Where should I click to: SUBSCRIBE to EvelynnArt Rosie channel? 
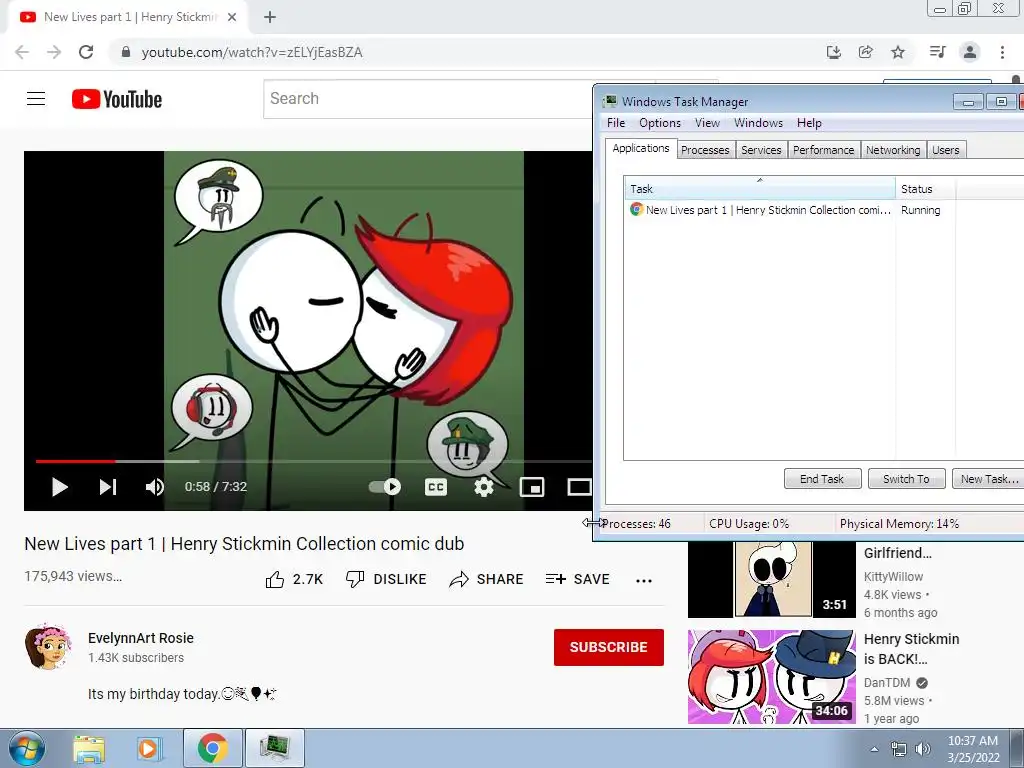point(609,647)
